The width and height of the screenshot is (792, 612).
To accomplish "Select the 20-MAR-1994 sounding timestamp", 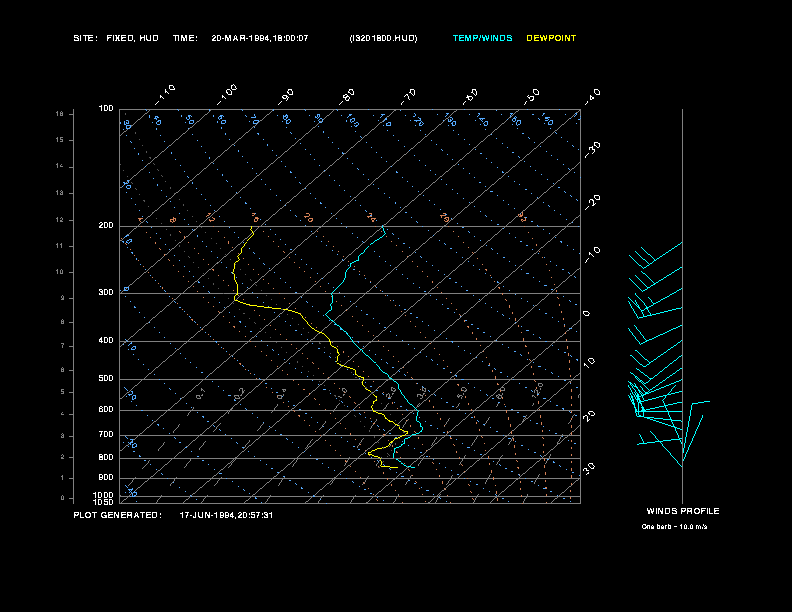I will [x=260, y=38].
